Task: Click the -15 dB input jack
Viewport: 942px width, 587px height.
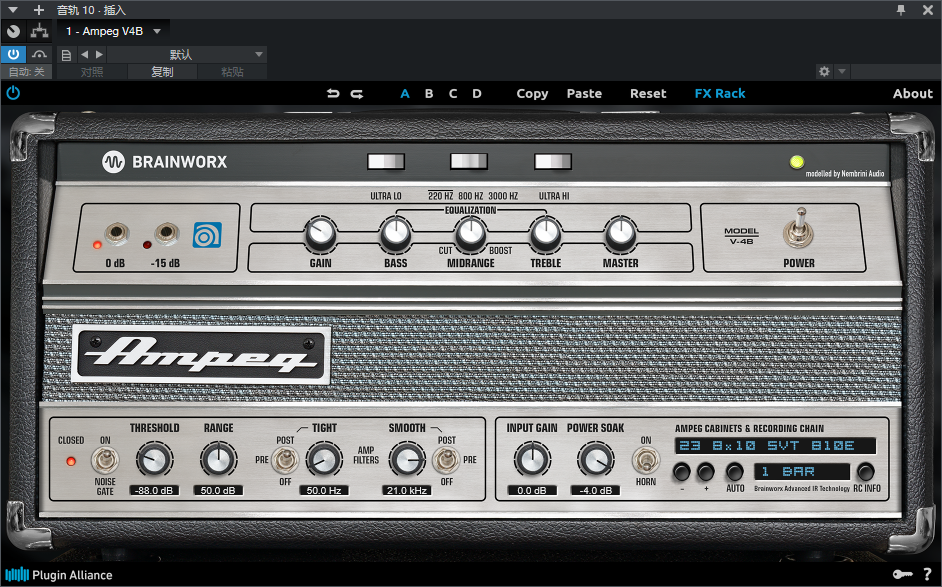Action: tap(166, 233)
